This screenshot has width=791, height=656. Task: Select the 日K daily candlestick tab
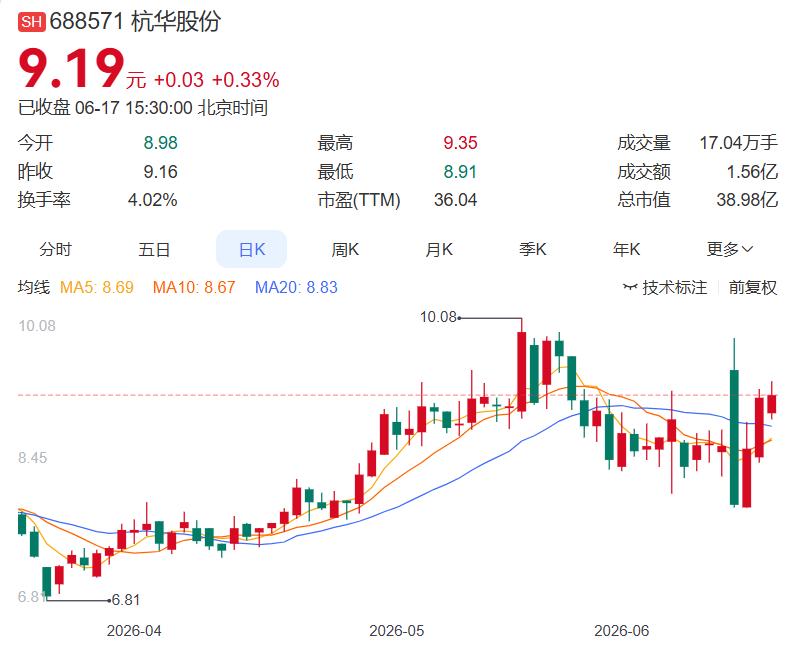coord(251,249)
